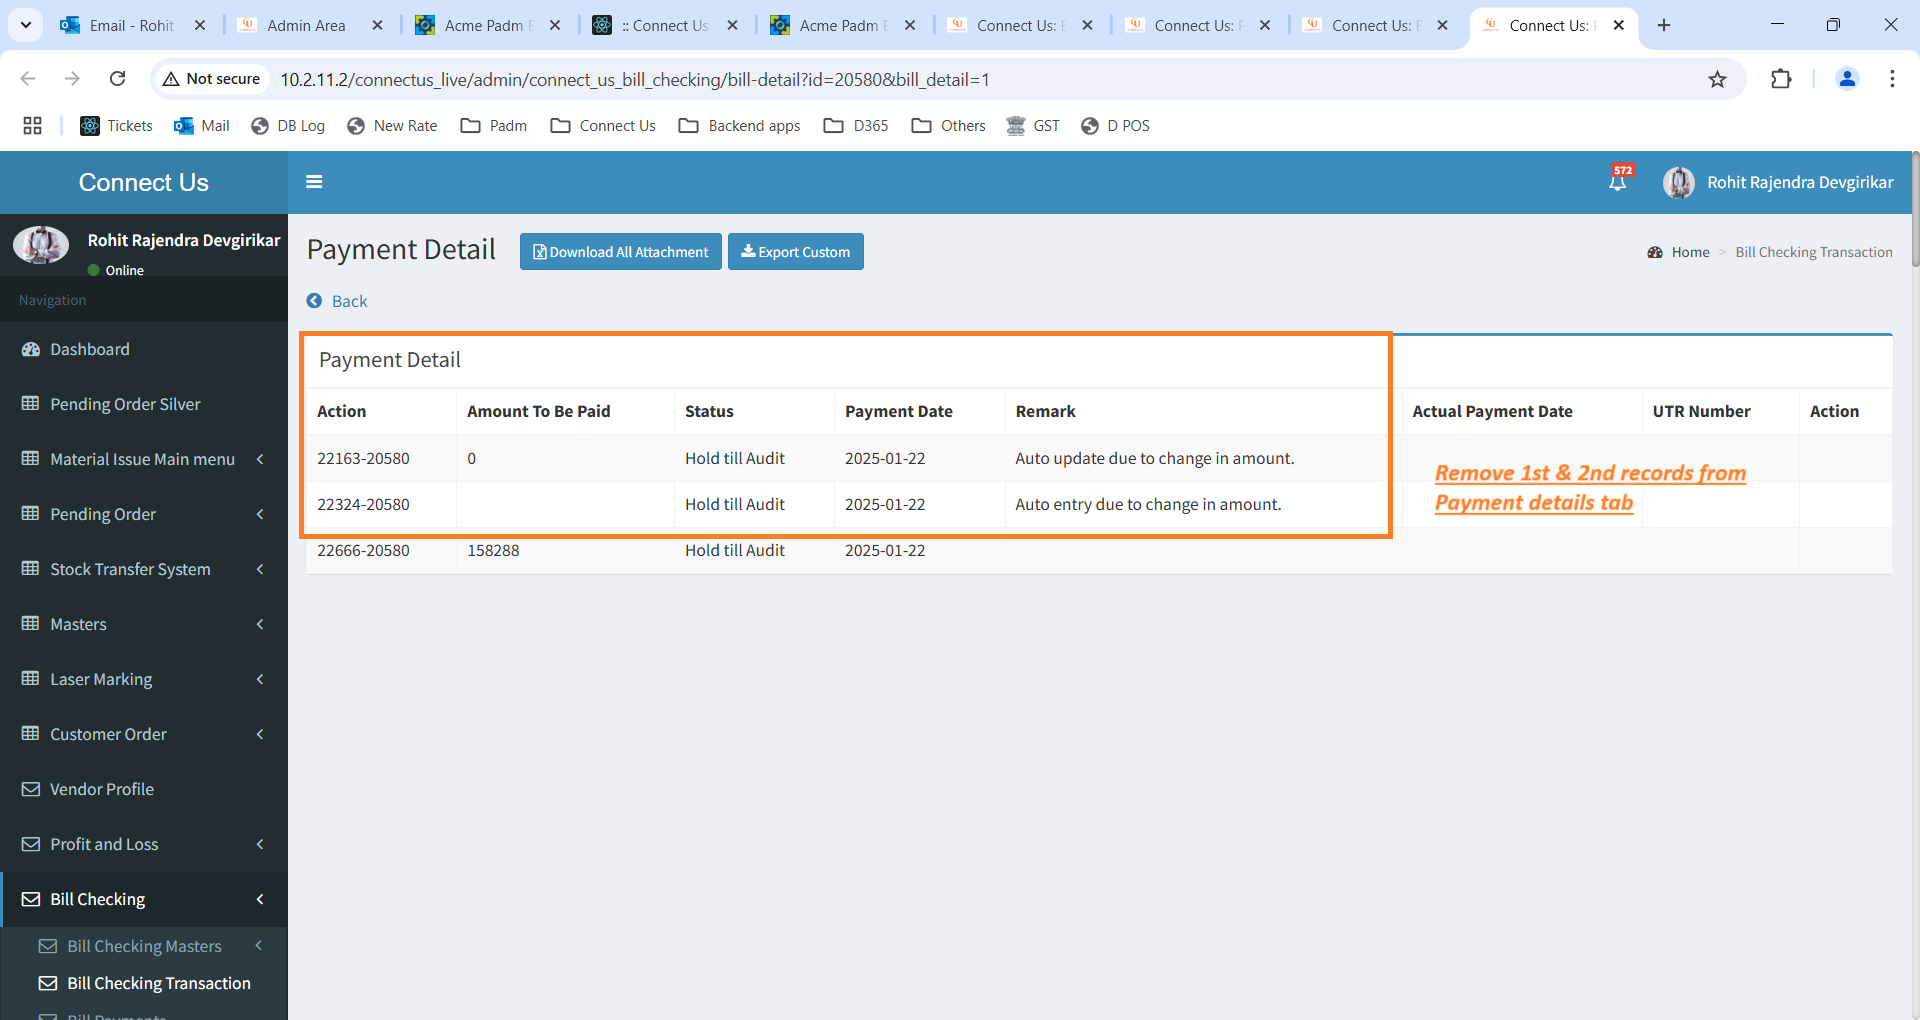Expand the D365 bookmarks folder
This screenshot has width=1920, height=1020.
click(856, 125)
